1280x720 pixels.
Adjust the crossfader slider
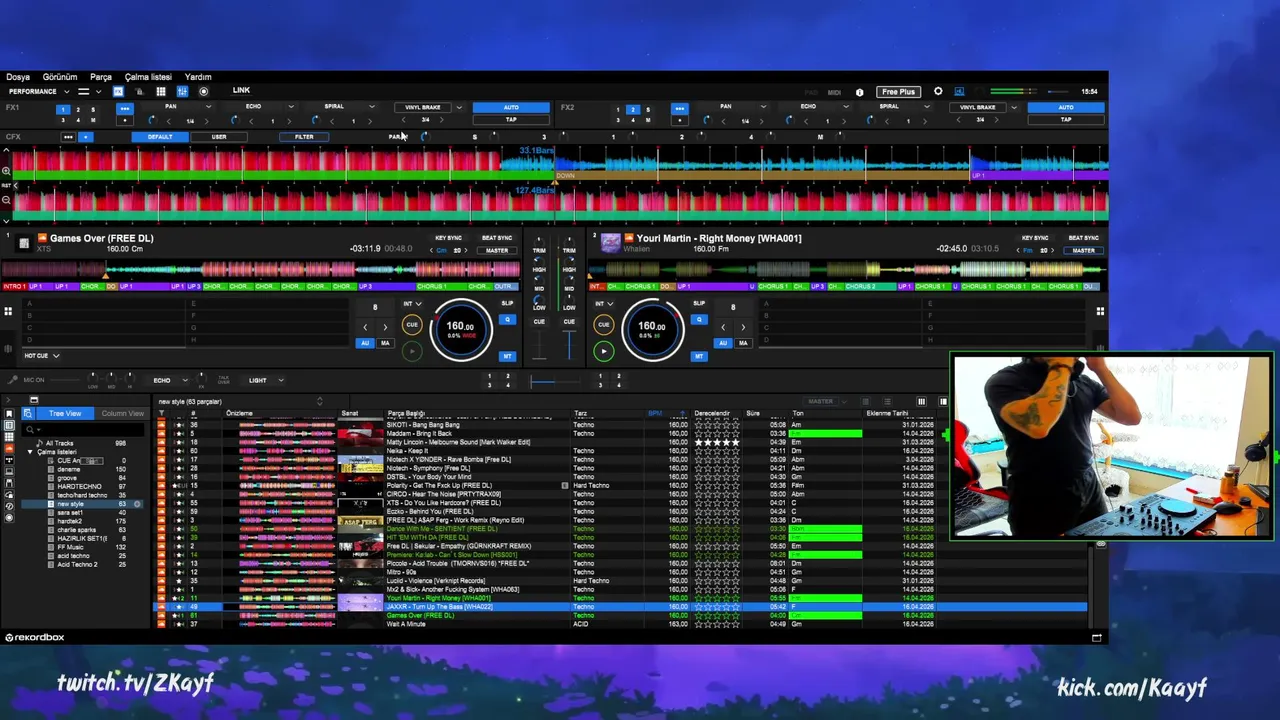pyautogui.click(x=555, y=380)
